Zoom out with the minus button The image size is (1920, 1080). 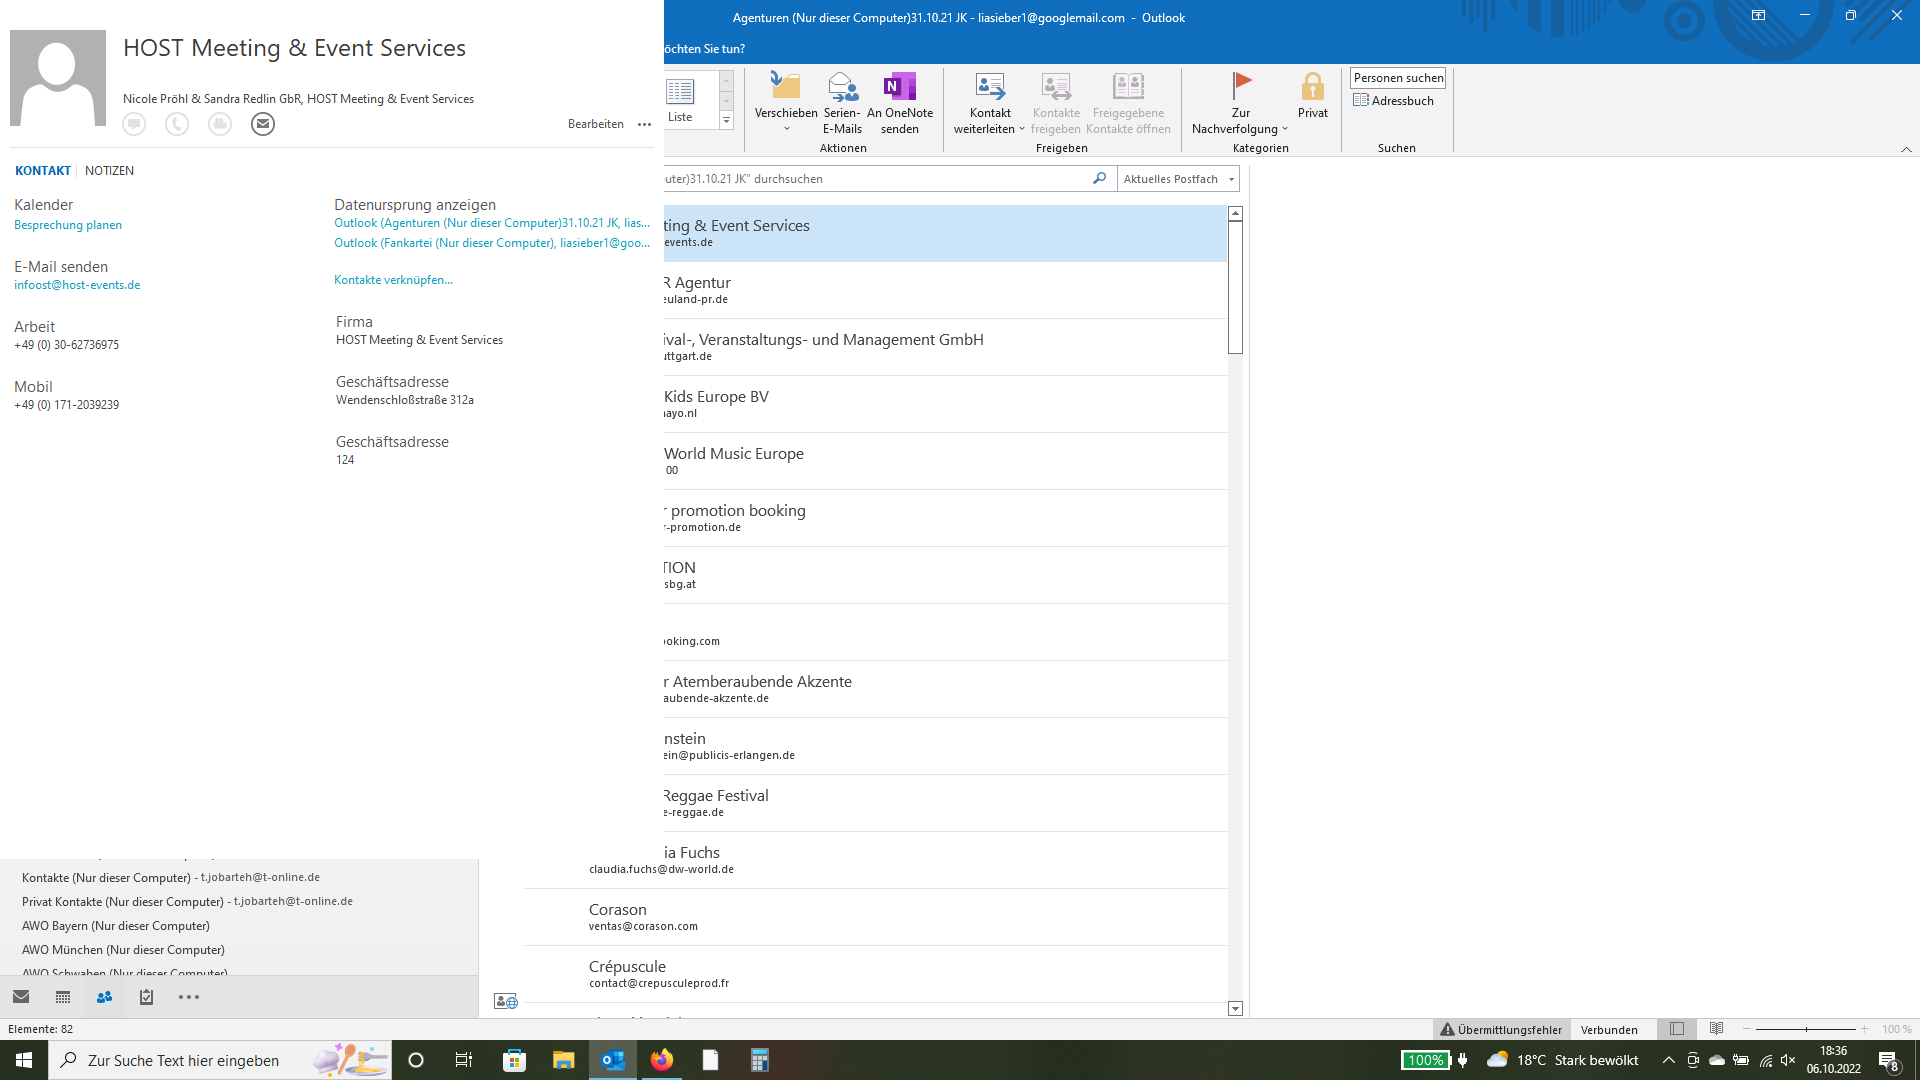click(1747, 1029)
